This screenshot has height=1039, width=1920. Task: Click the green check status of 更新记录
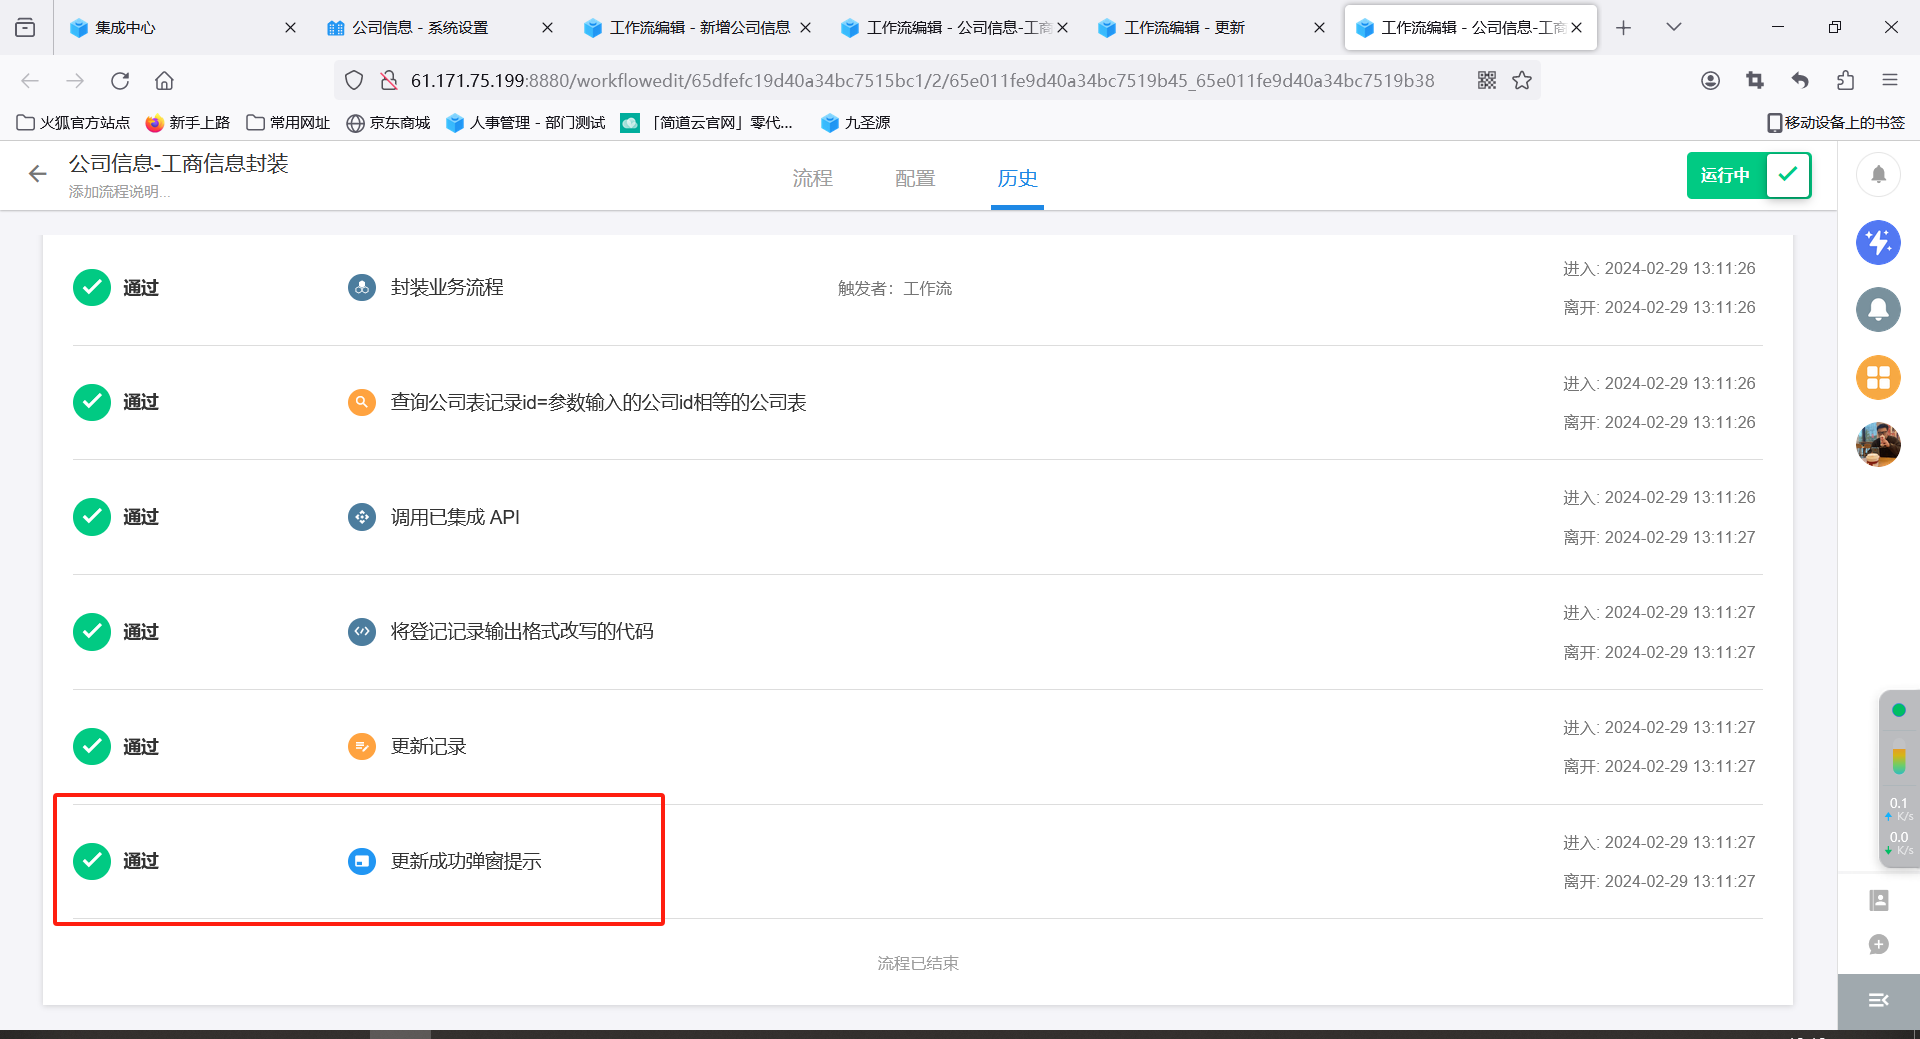pyautogui.click(x=92, y=746)
